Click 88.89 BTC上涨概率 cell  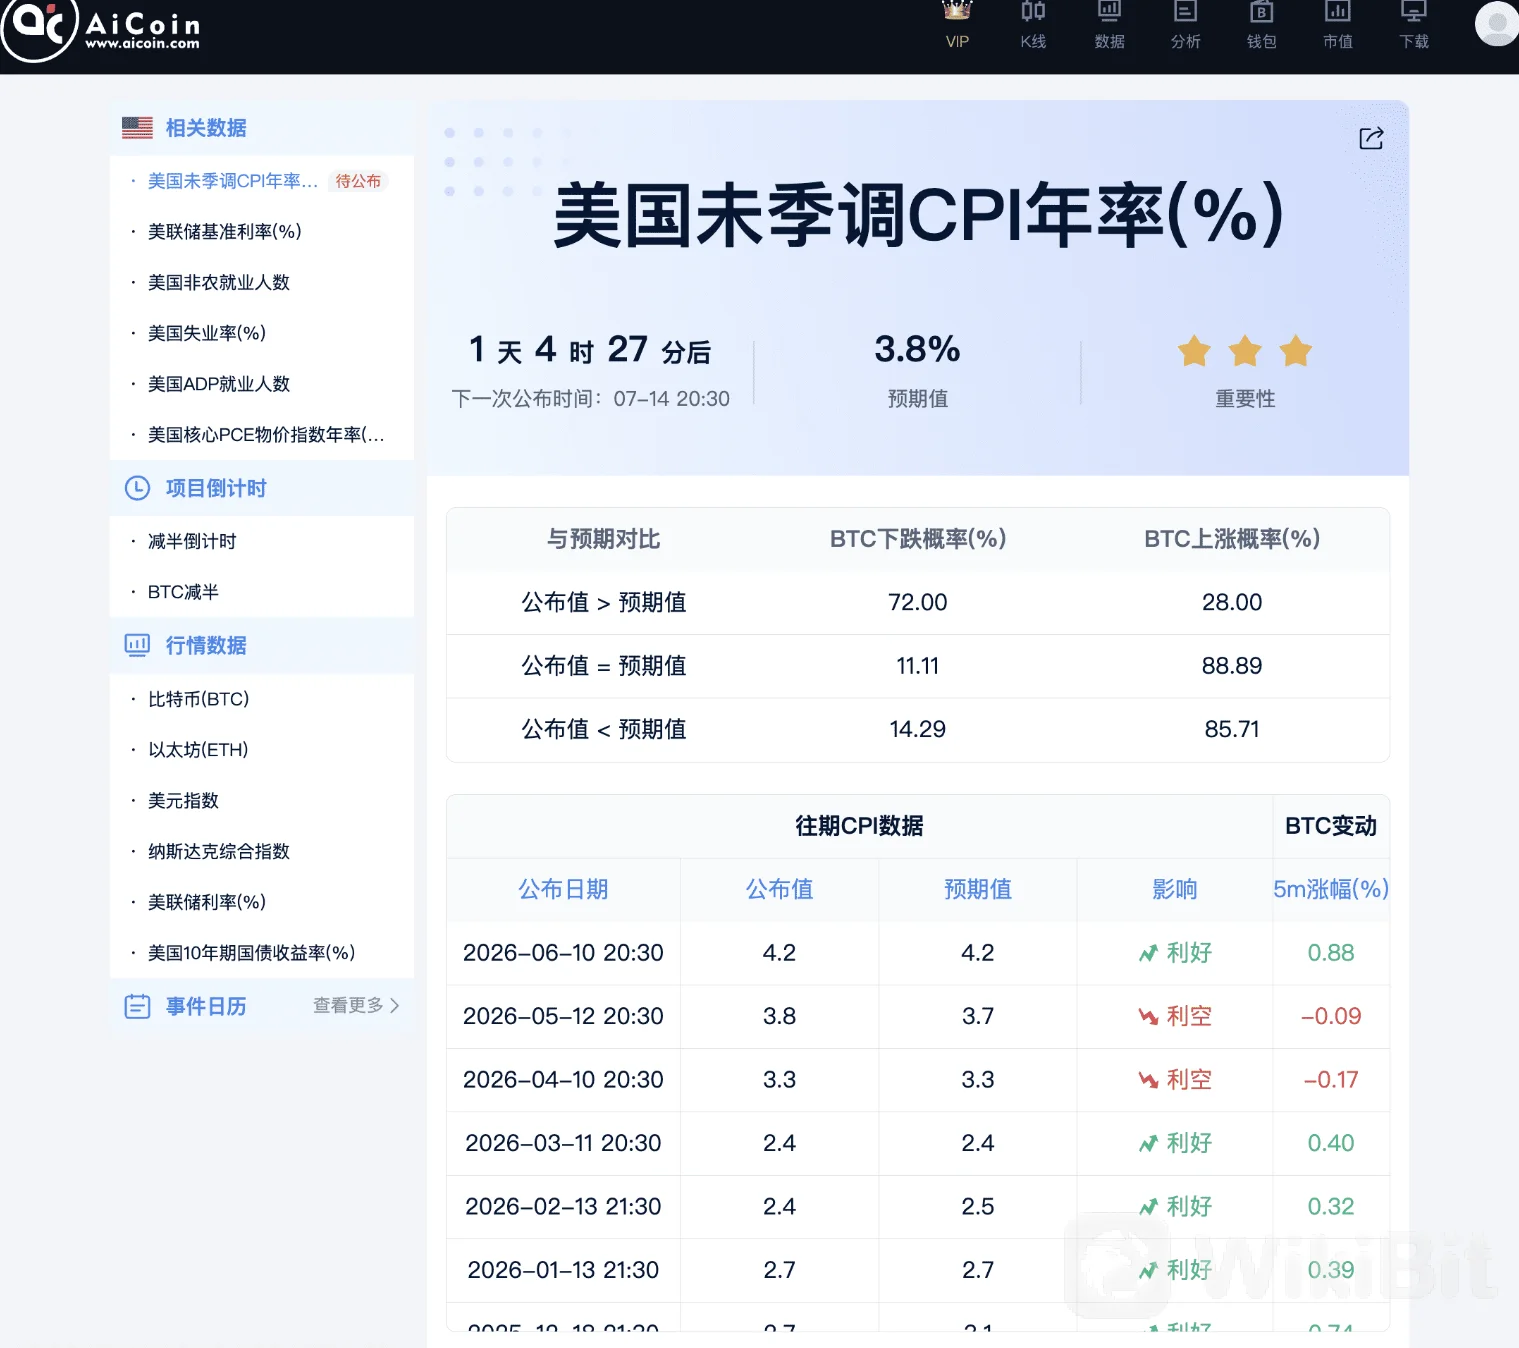1232,666
